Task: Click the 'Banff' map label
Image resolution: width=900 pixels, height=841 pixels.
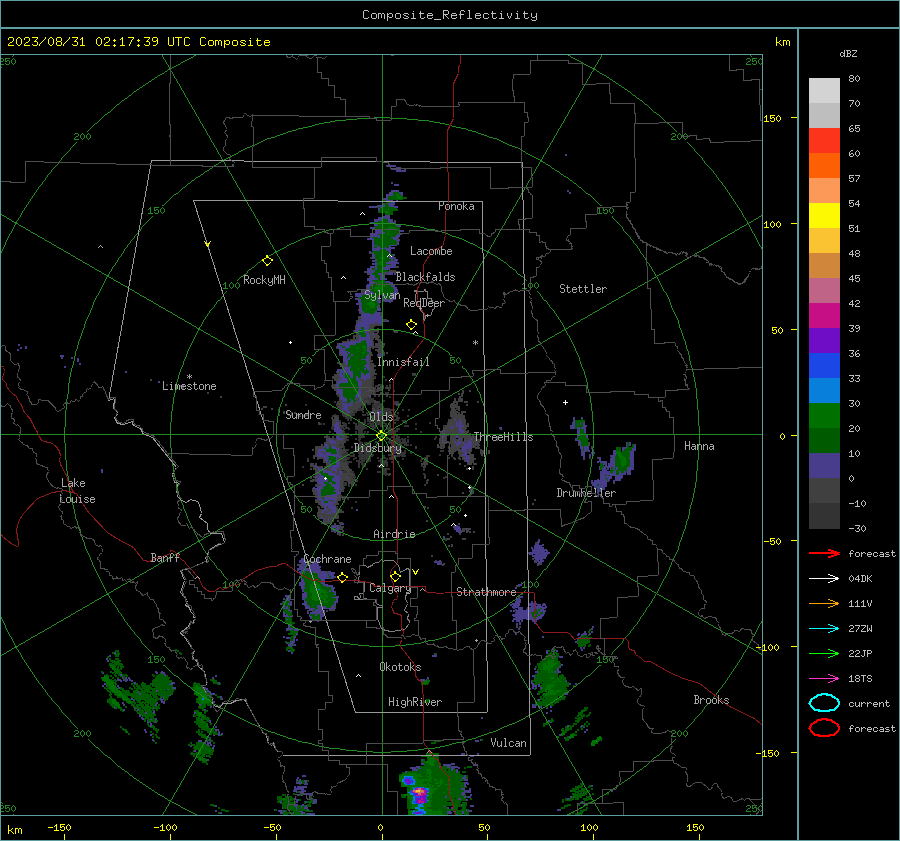Action: pos(165,557)
